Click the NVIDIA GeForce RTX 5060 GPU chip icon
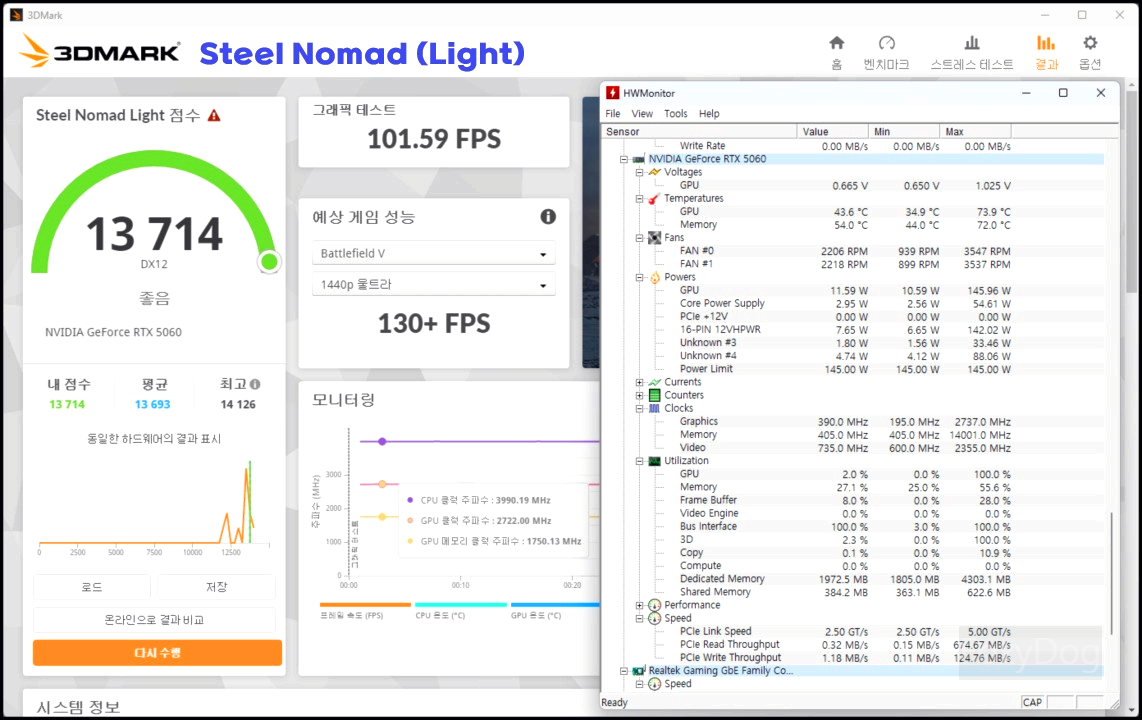The image size is (1142, 720). pos(639,159)
